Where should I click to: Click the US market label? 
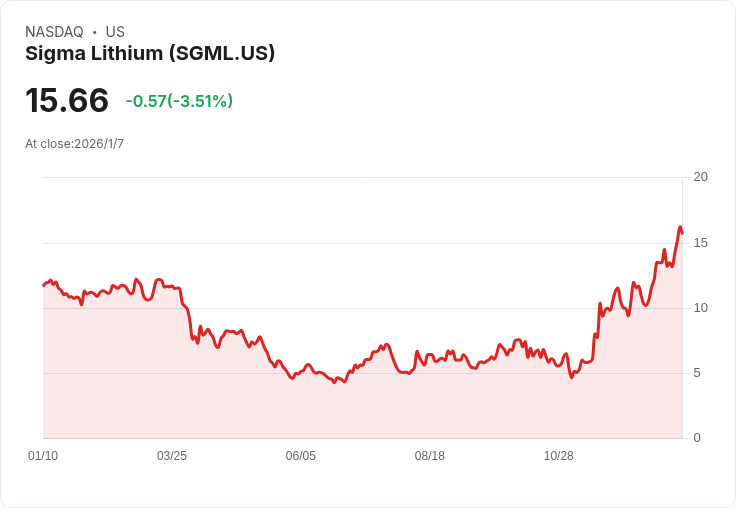pos(115,31)
